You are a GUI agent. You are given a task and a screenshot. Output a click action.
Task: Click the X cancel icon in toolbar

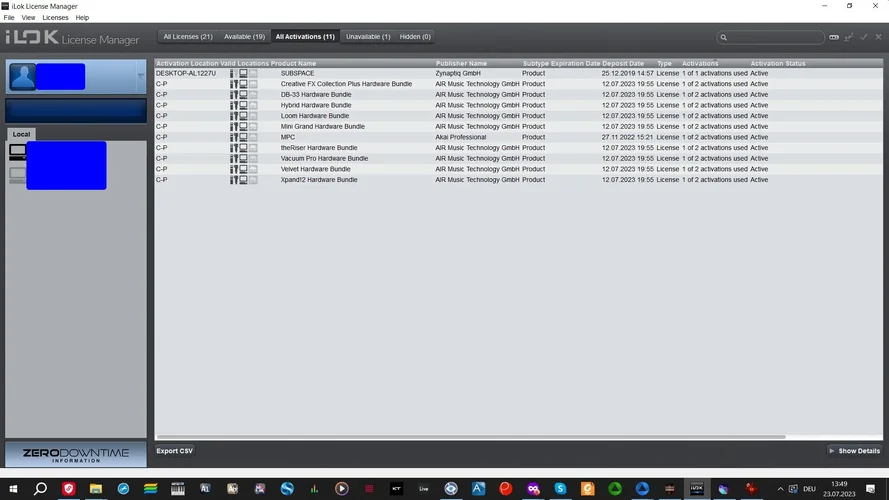[x=878, y=37]
